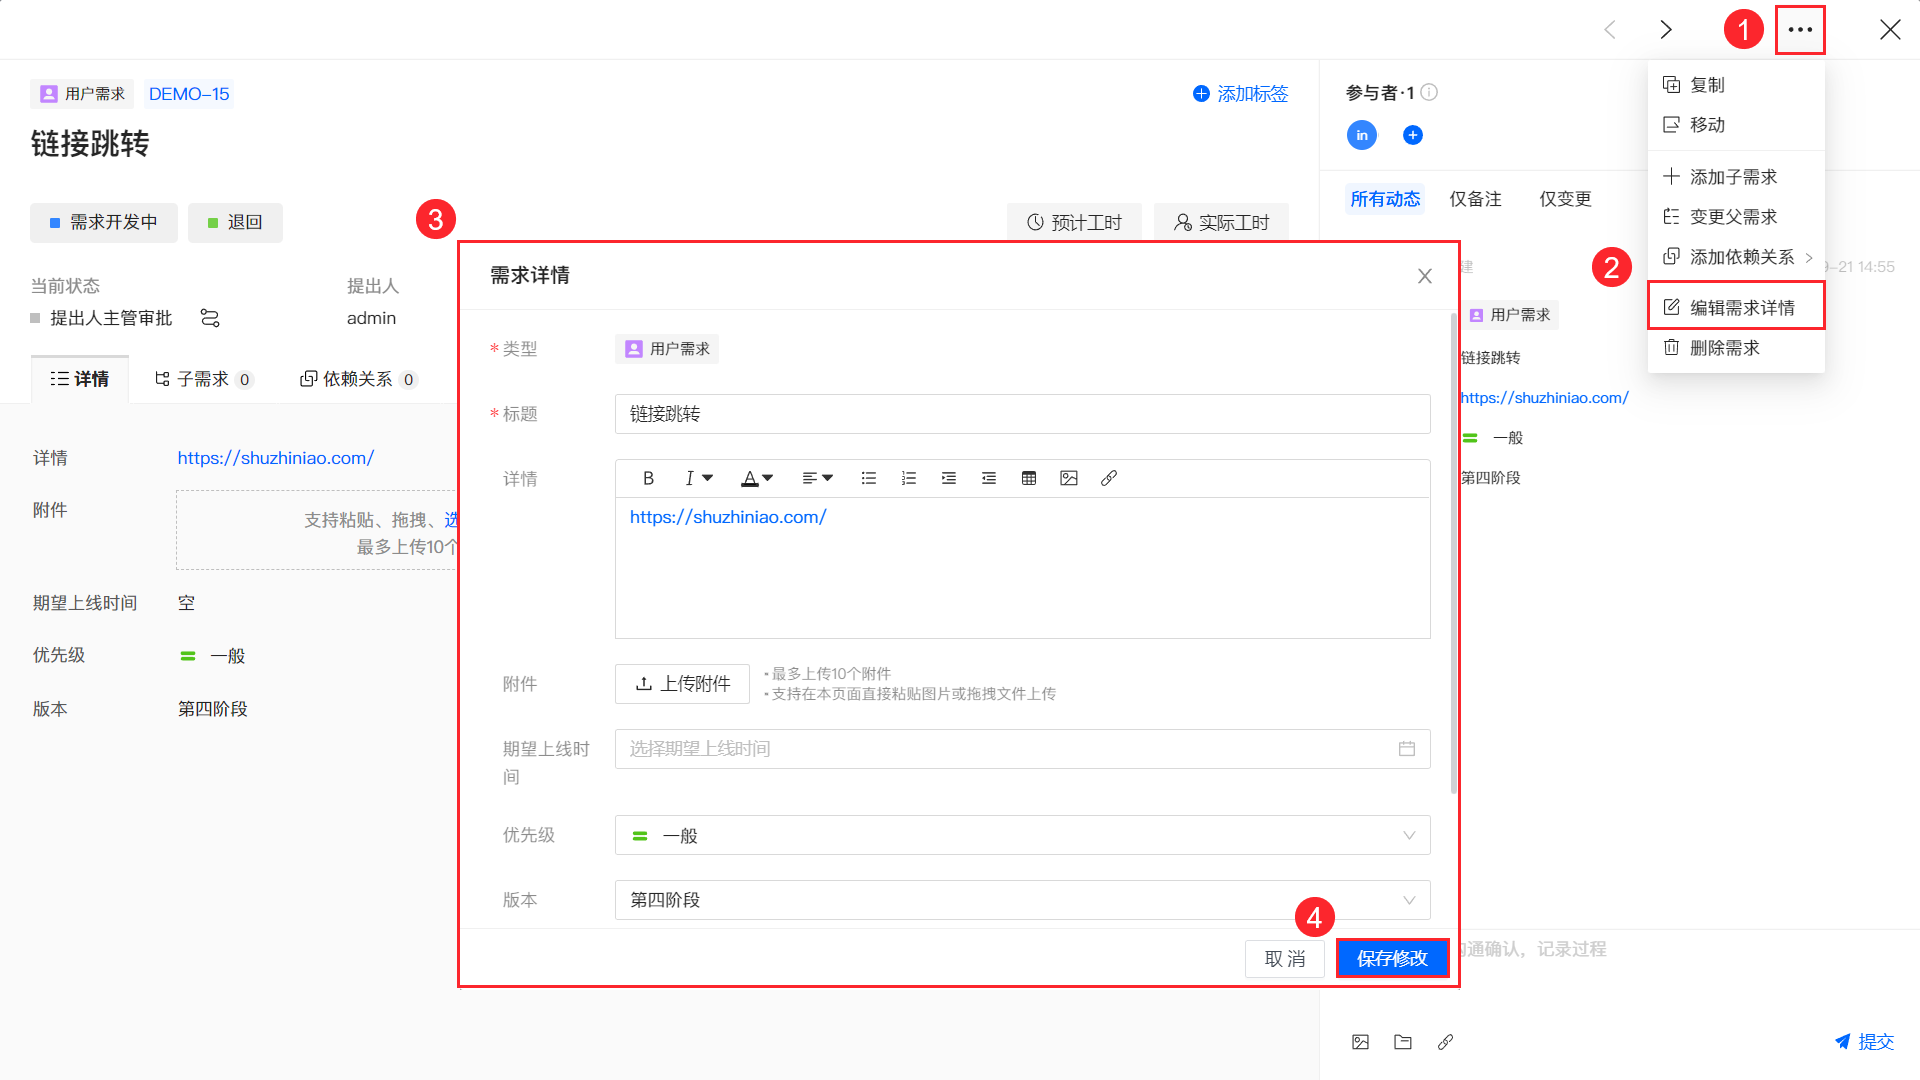Toggle bold formatting in the editor
The image size is (1920, 1080).
[647, 478]
